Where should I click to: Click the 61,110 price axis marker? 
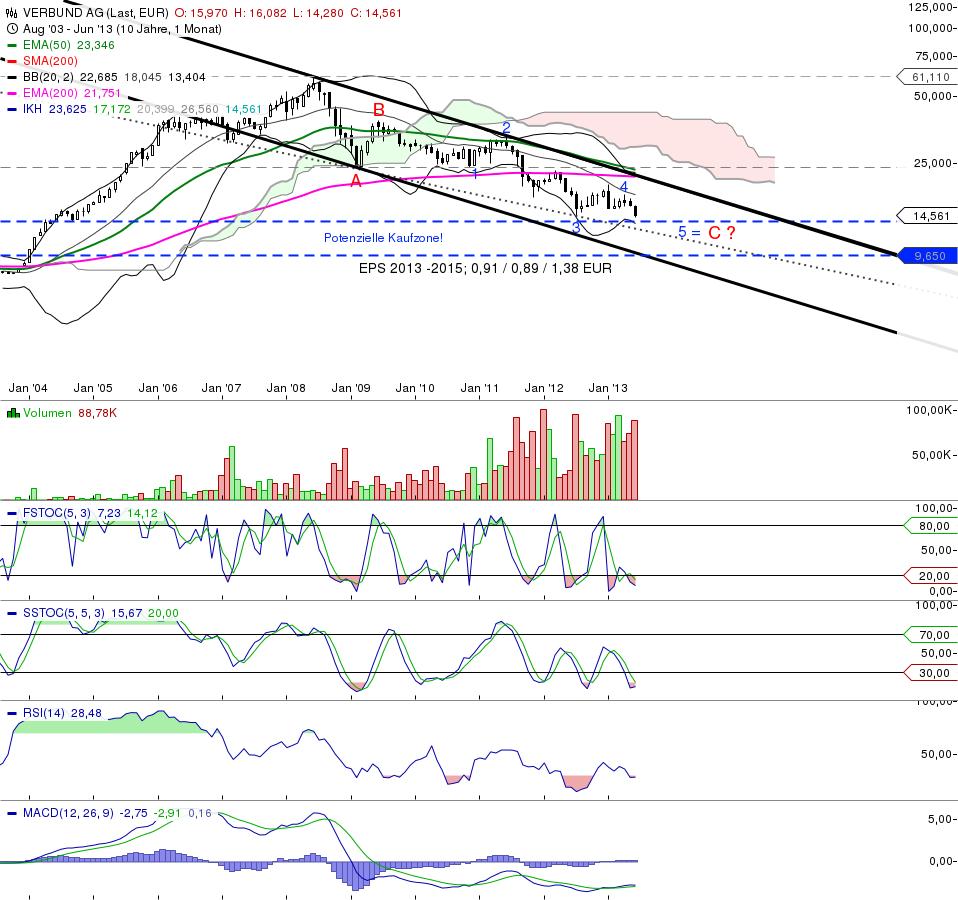pos(930,77)
